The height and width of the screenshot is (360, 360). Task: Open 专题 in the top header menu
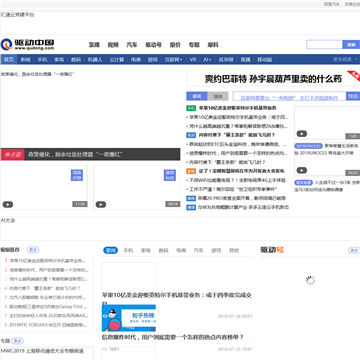pos(194,45)
